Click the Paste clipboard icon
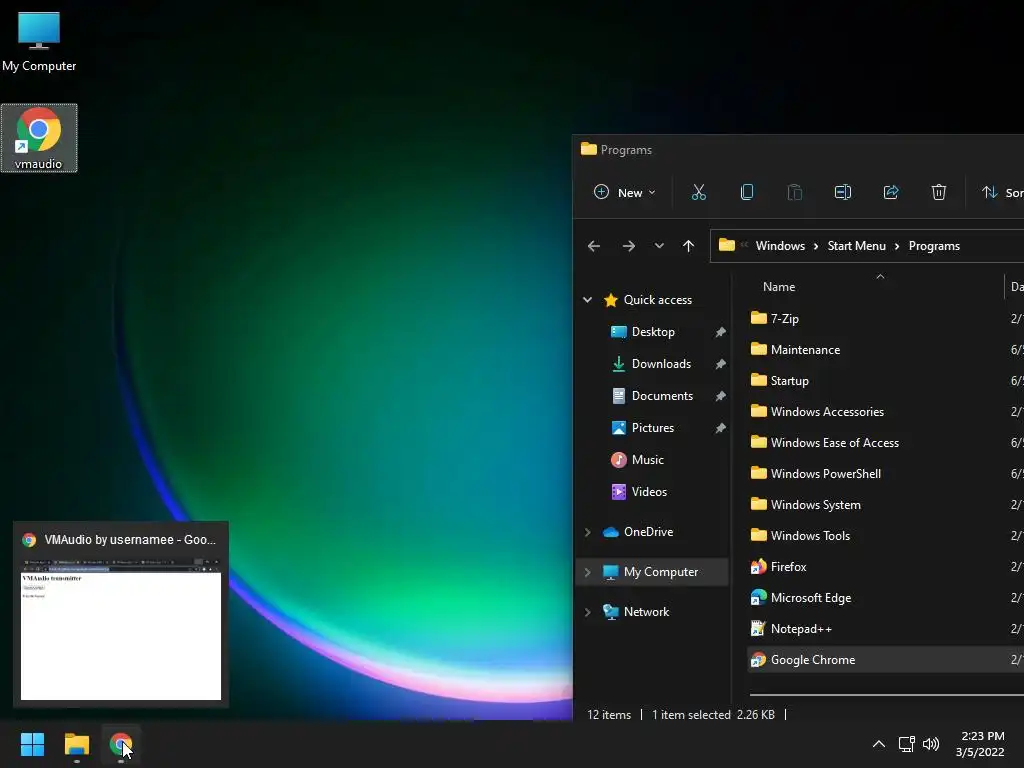 (x=795, y=192)
